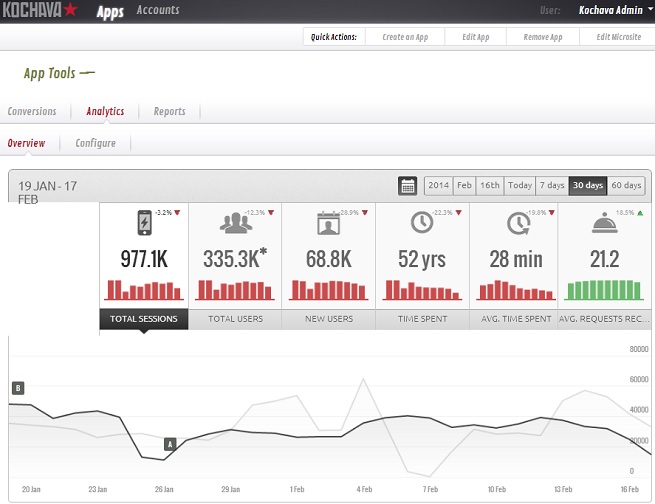Click the 4 Feb axis label
Viewport: 655px width, 504px height.
[x=364, y=489]
